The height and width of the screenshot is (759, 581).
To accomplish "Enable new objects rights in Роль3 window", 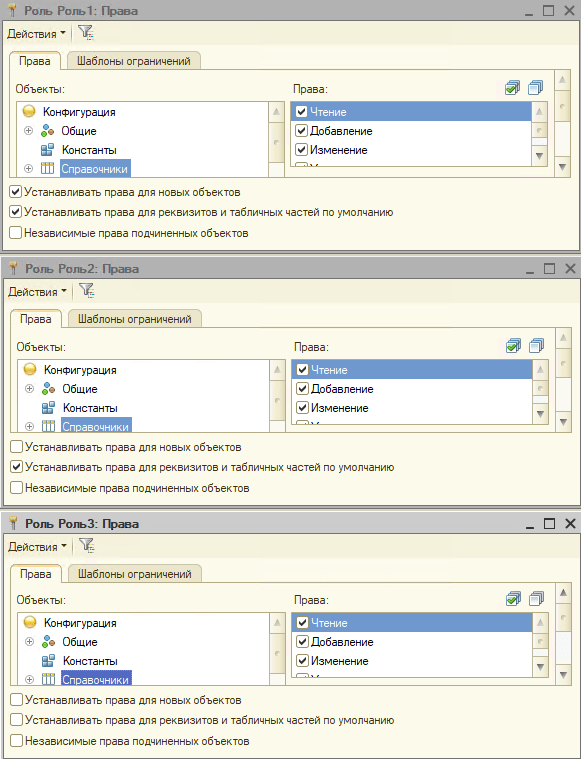I will coord(16,699).
